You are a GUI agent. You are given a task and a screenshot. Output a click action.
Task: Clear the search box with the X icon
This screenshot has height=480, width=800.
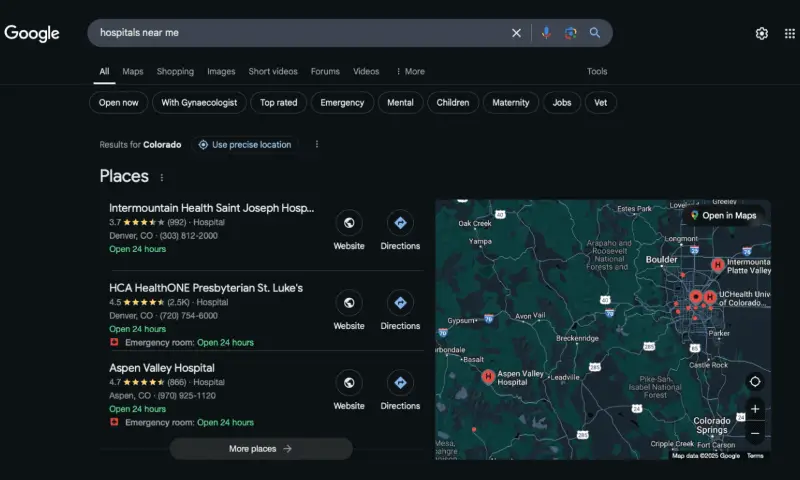coord(516,33)
